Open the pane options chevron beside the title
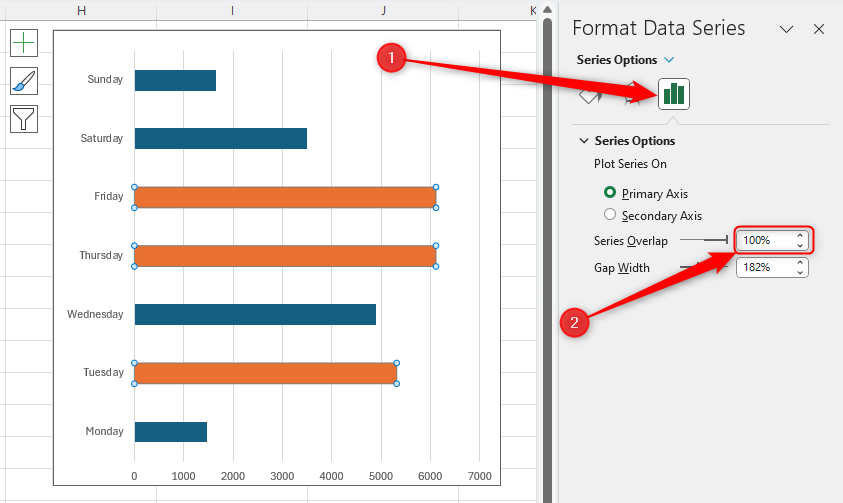 (787, 29)
